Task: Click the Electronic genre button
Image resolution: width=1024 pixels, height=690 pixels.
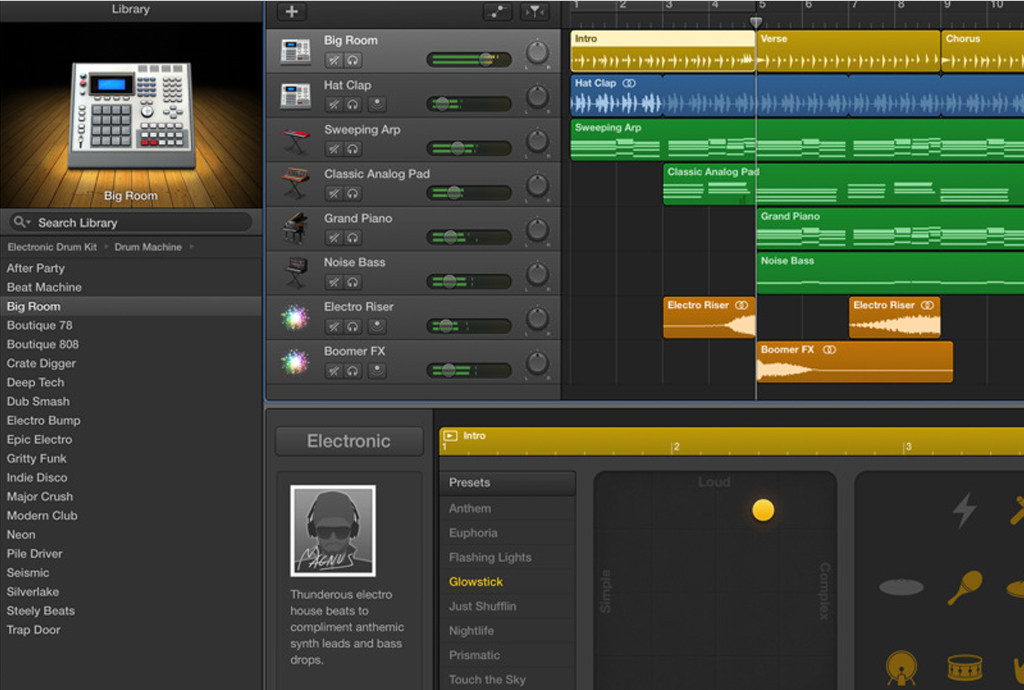Action: pos(348,441)
